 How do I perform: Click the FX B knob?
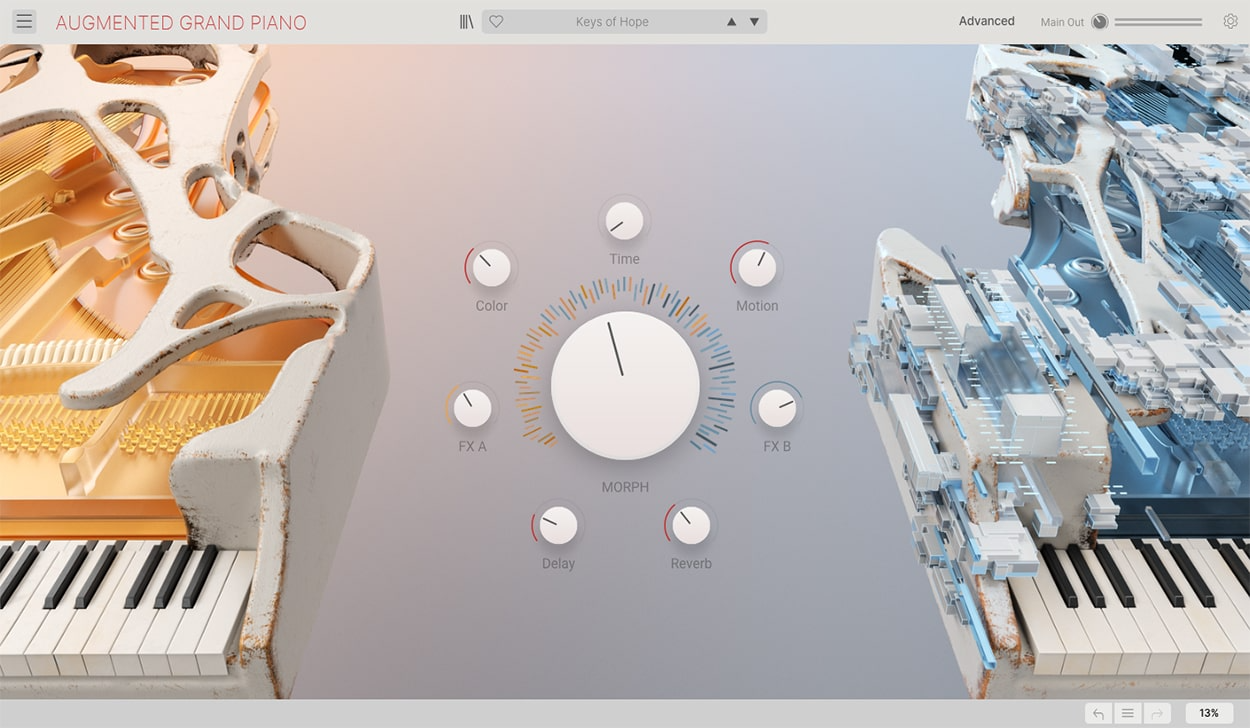point(777,408)
